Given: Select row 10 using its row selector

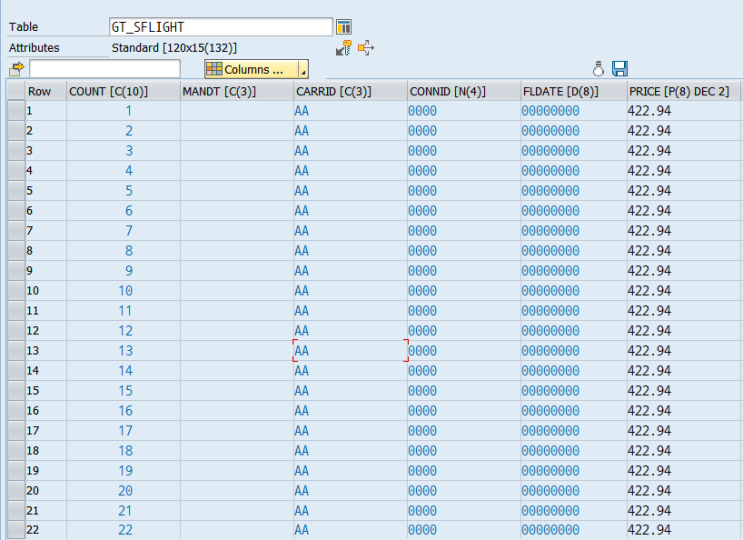Looking at the screenshot, I should [16, 291].
